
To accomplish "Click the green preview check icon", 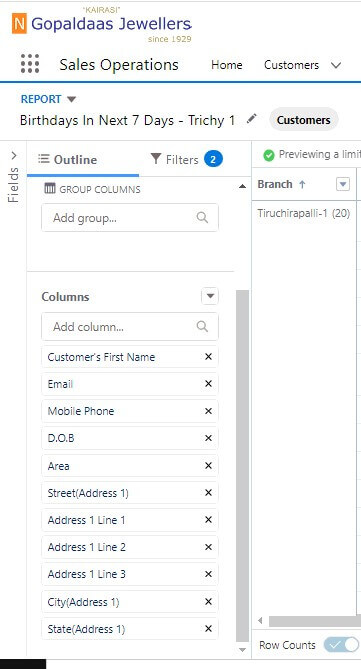I will [x=268, y=155].
